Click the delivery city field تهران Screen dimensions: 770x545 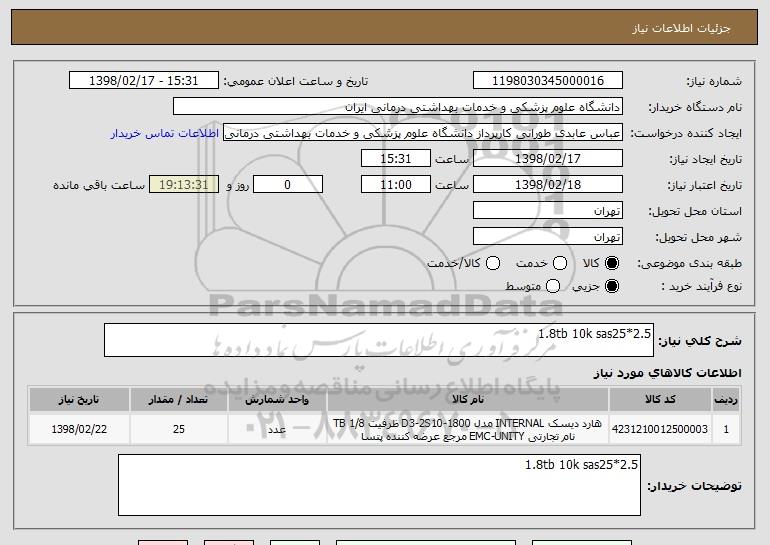[548, 237]
